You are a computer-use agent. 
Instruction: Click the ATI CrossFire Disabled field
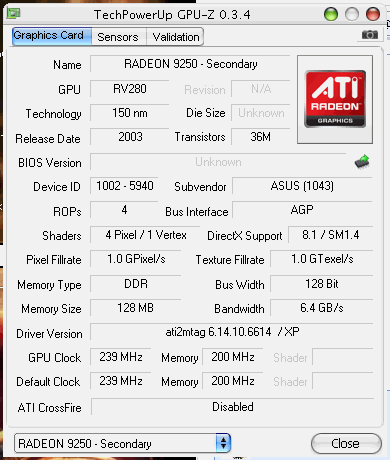pyautogui.click(x=233, y=407)
